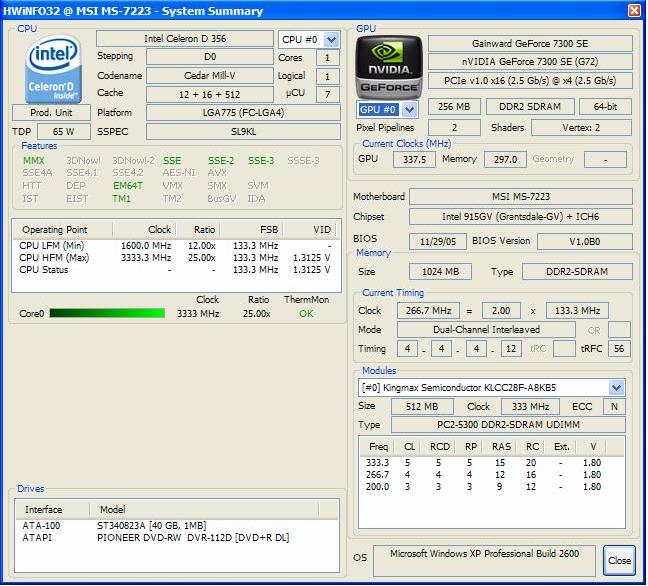The image size is (648, 586).
Task: Open the CPU #0 dropdown
Action: pyautogui.click(x=331, y=40)
